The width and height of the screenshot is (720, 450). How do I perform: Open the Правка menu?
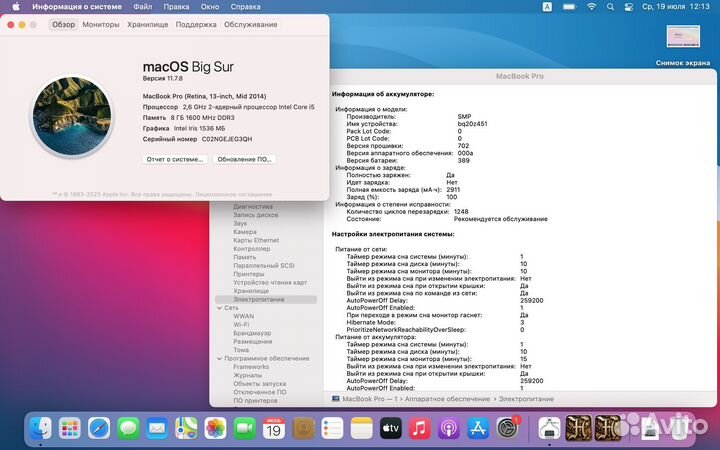pos(176,7)
